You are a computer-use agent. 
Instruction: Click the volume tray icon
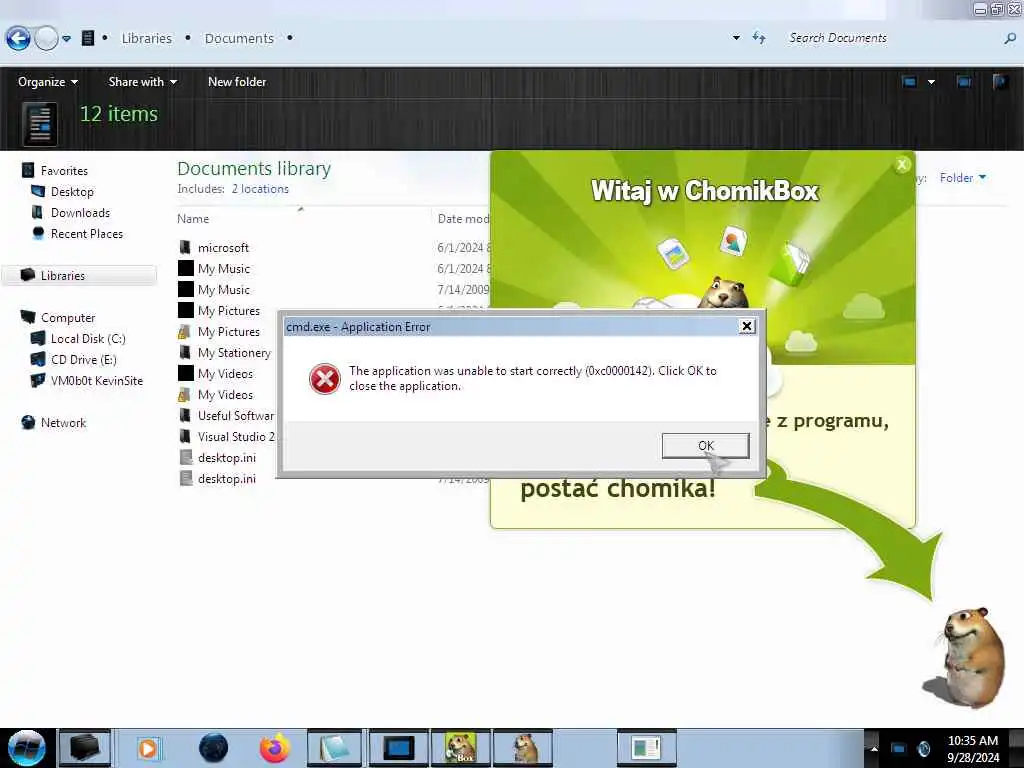pos(923,748)
